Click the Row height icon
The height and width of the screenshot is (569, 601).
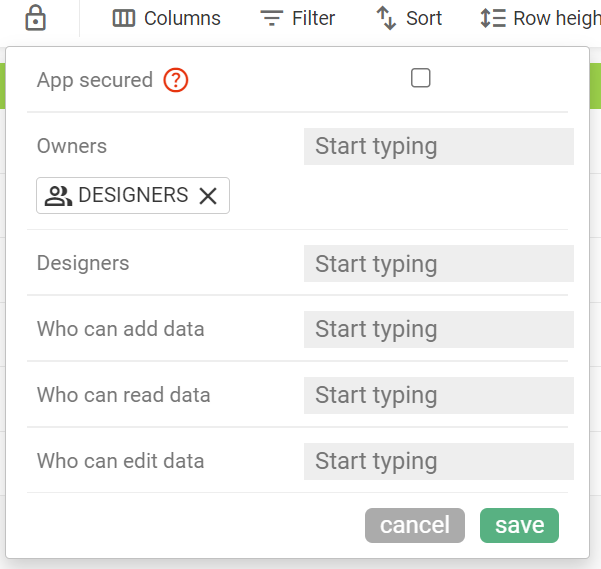[493, 18]
